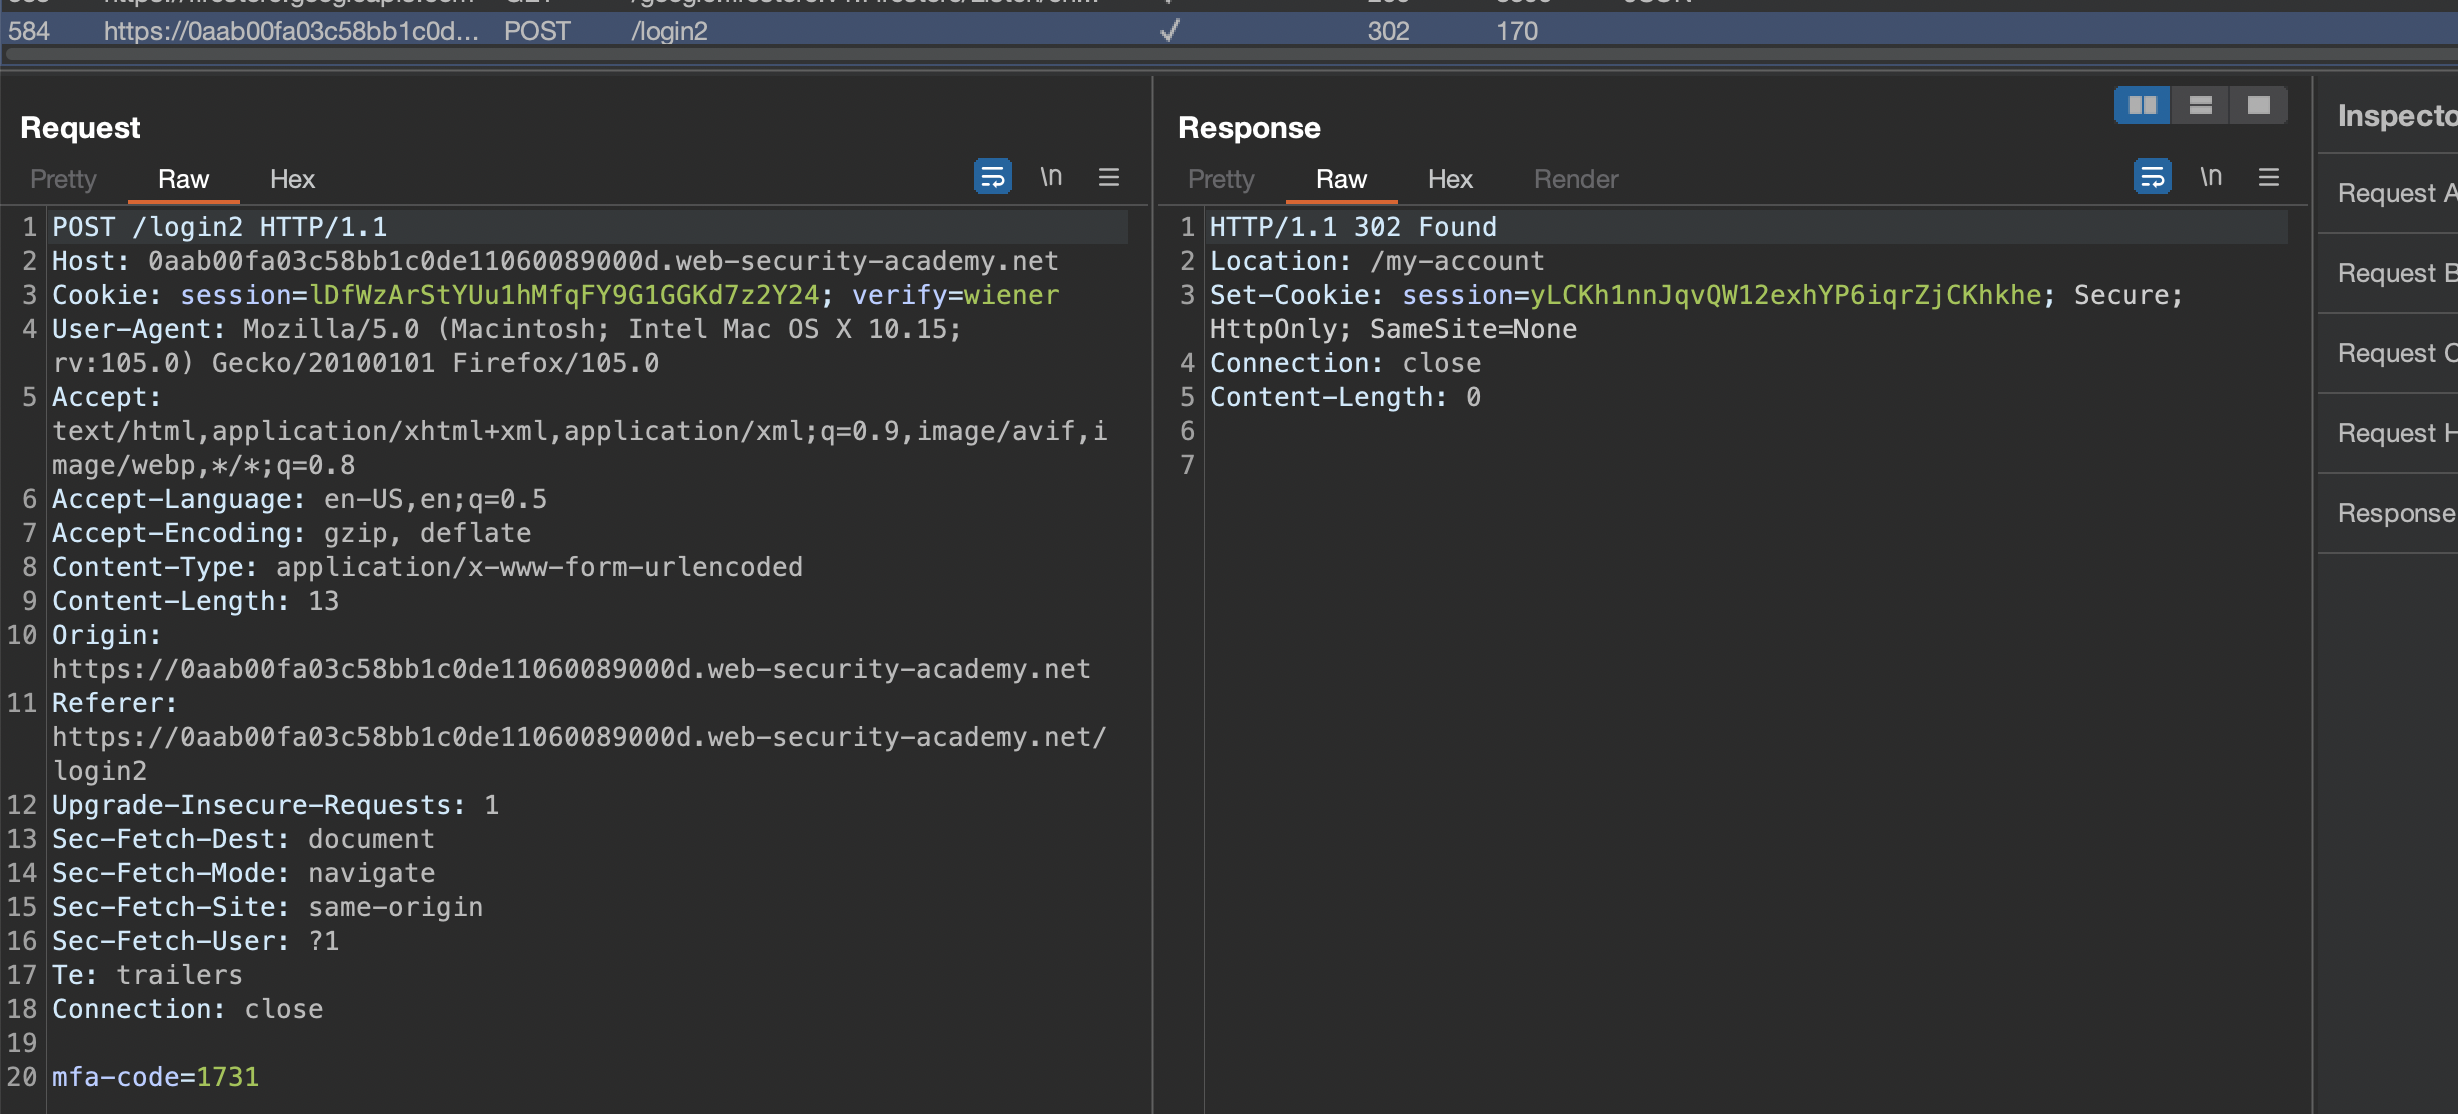2458x1114 pixels.
Task: Switch Response view to Hex tab
Action: (1450, 179)
